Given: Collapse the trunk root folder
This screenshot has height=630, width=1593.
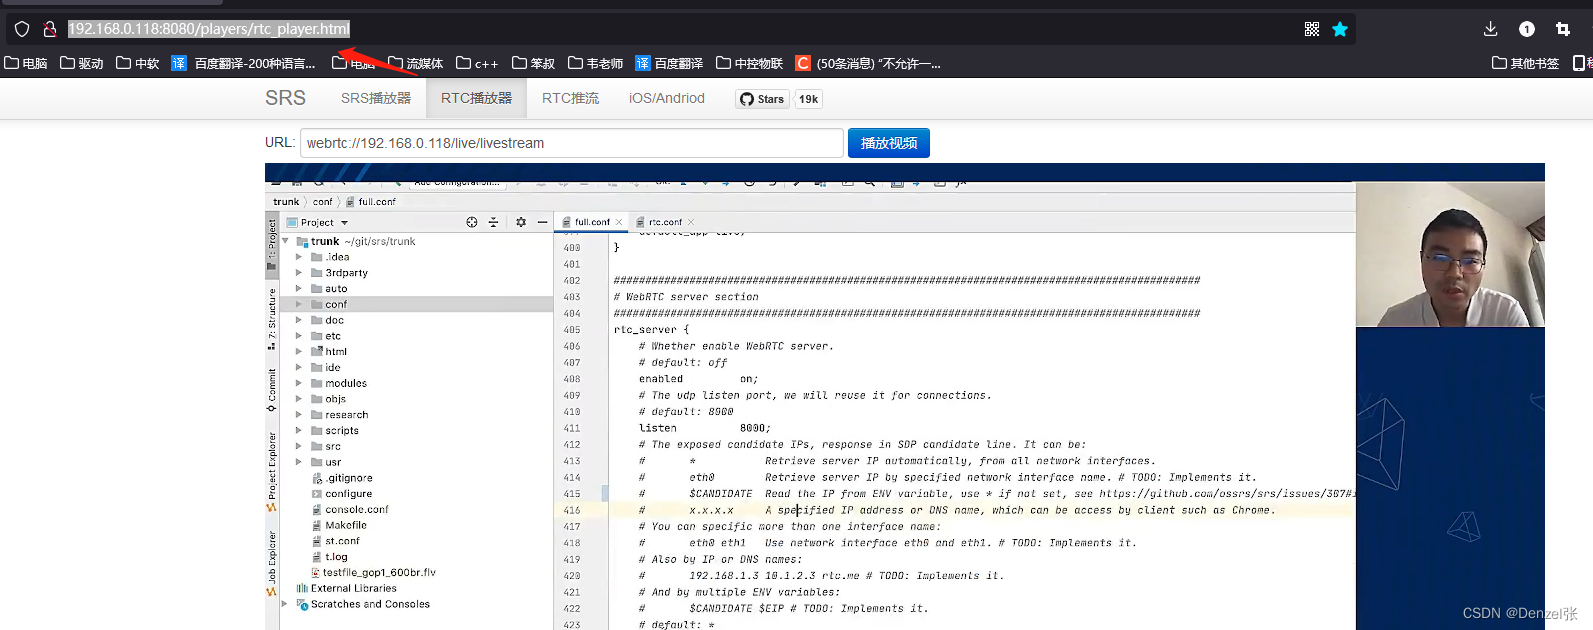Looking at the screenshot, I should pyautogui.click(x=286, y=241).
